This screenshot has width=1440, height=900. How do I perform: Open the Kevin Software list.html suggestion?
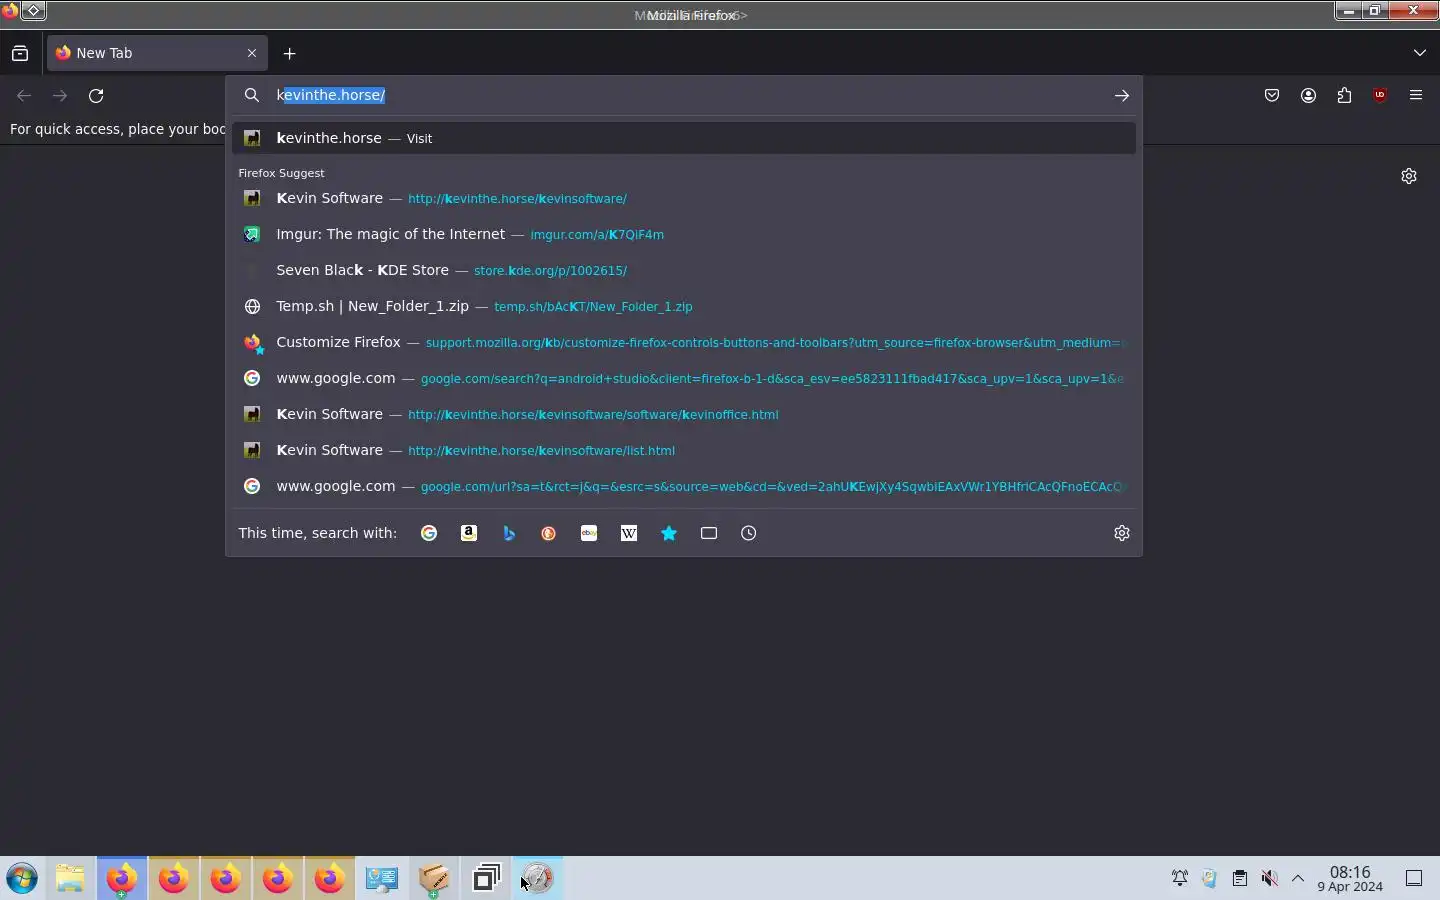click(x=684, y=450)
